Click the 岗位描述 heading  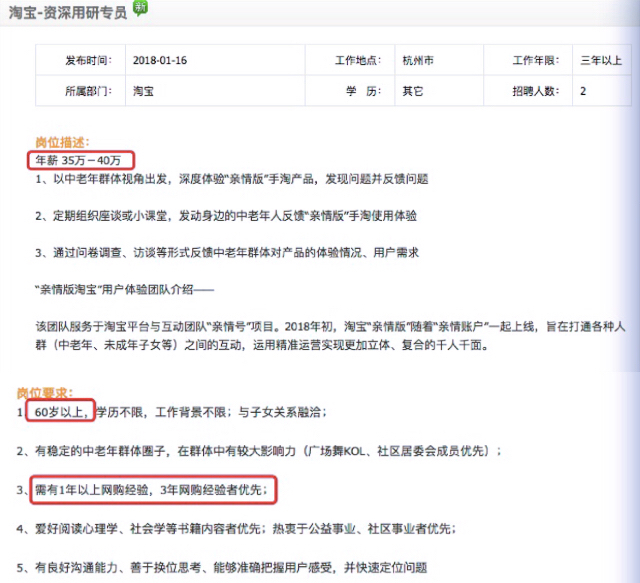[x=62, y=142]
